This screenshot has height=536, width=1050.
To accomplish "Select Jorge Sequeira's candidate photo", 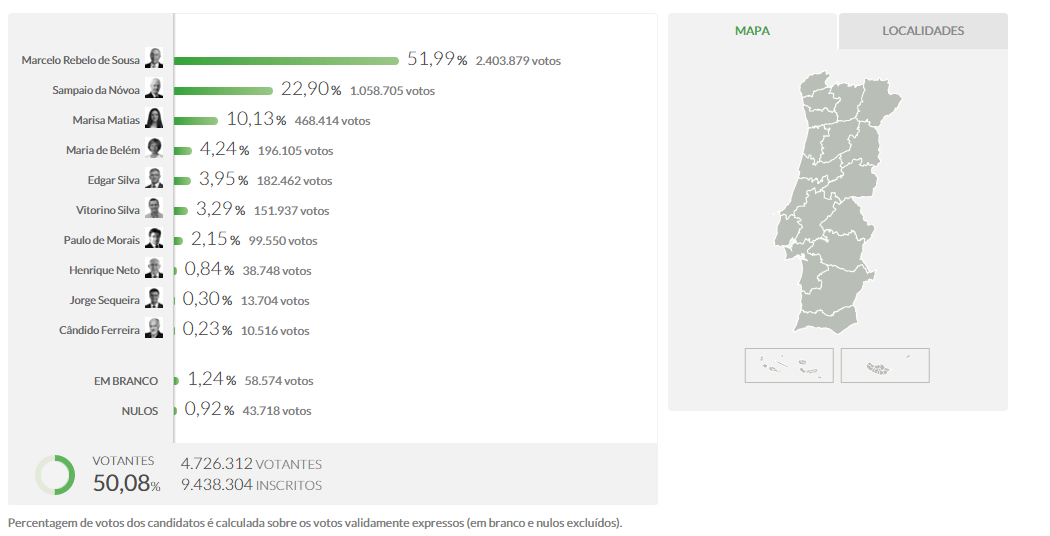I will tap(154, 299).
